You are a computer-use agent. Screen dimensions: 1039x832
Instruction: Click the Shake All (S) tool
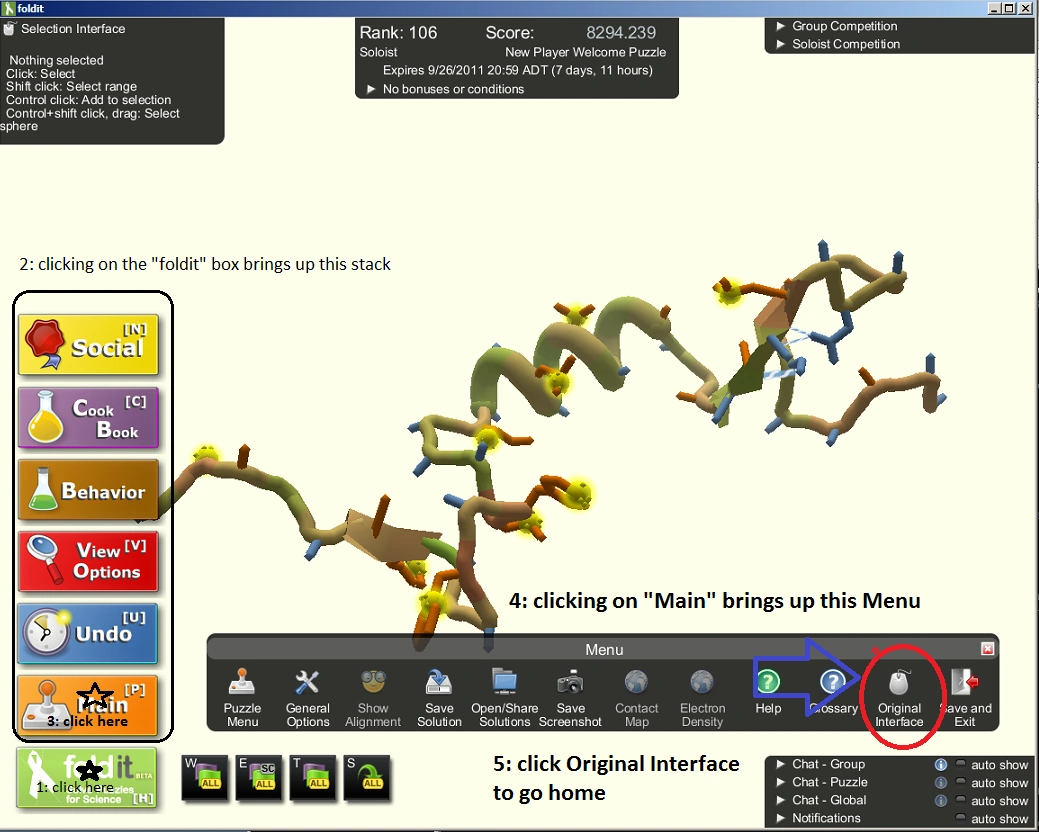[367, 777]
